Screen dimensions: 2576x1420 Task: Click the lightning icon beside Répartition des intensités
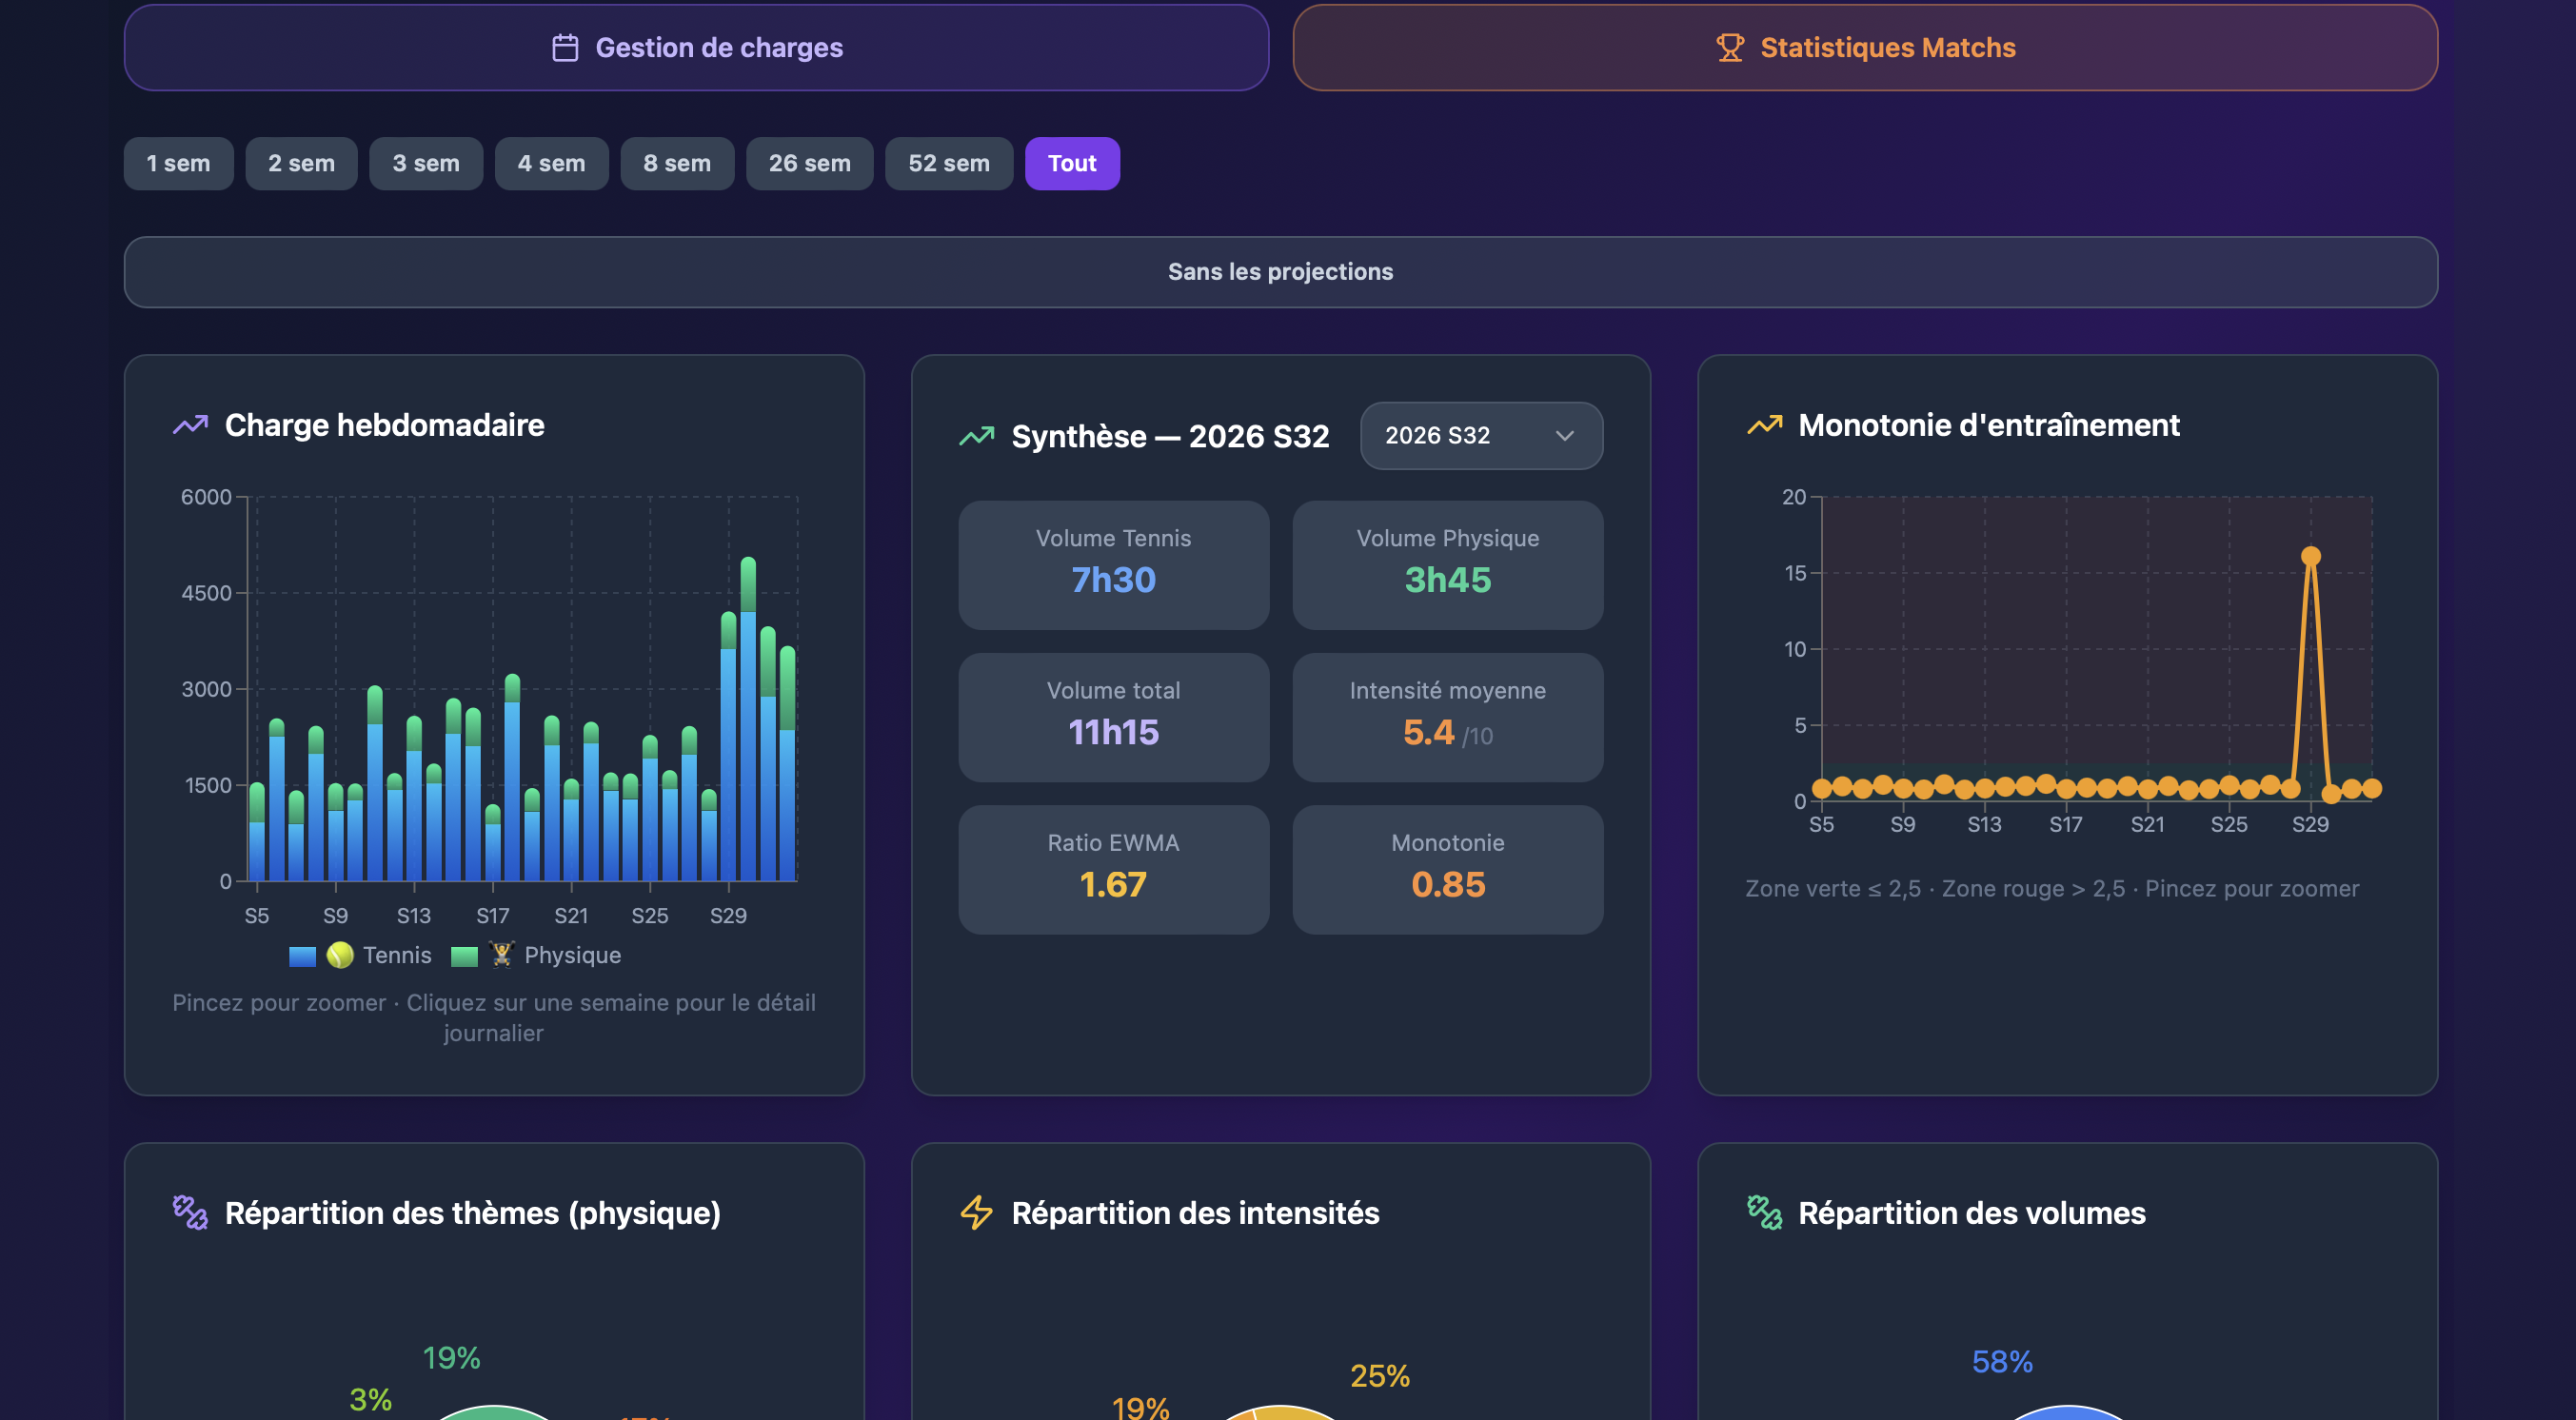click(977, 1212)
